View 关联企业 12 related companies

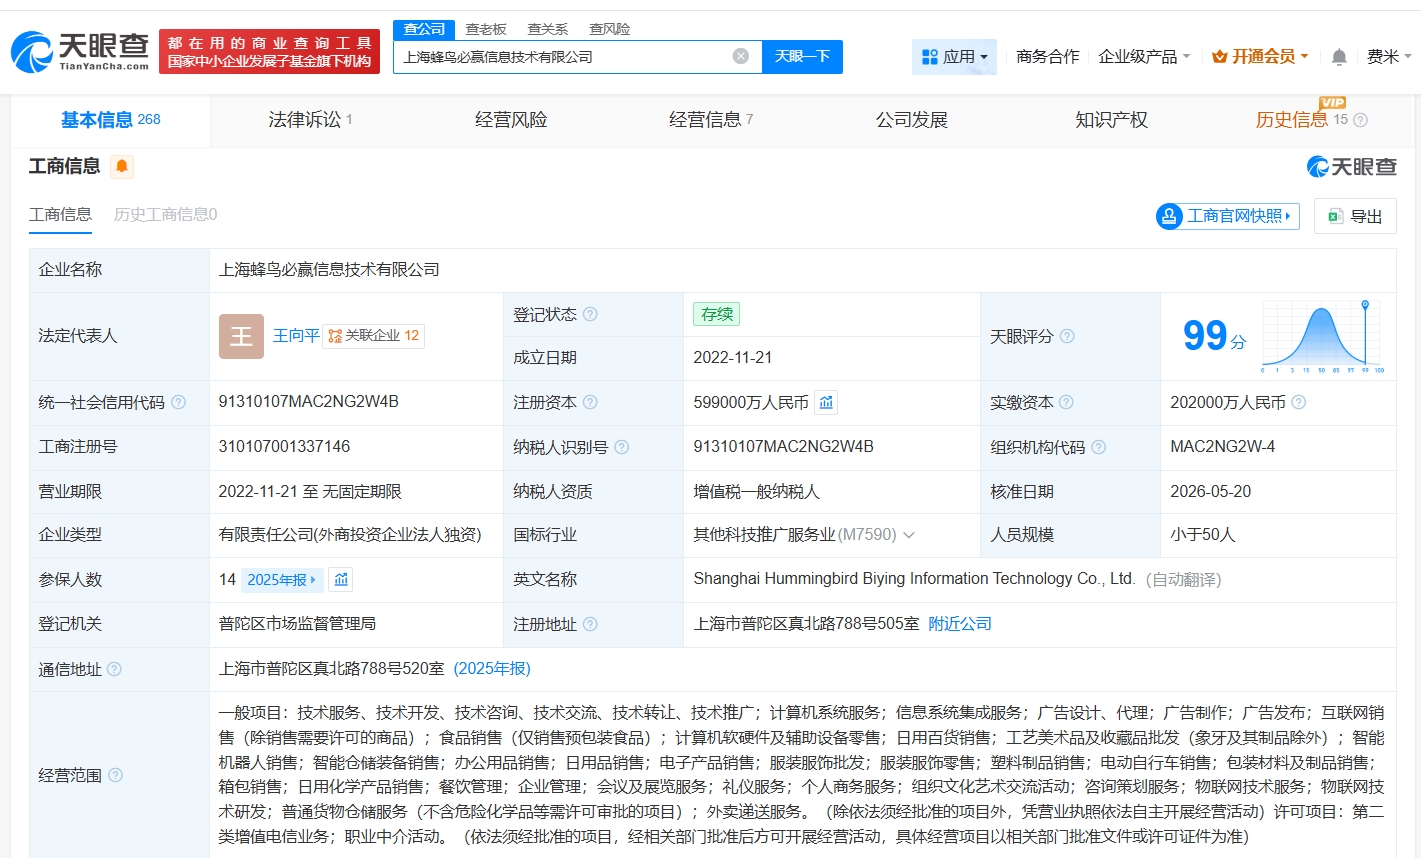point(374,335)
